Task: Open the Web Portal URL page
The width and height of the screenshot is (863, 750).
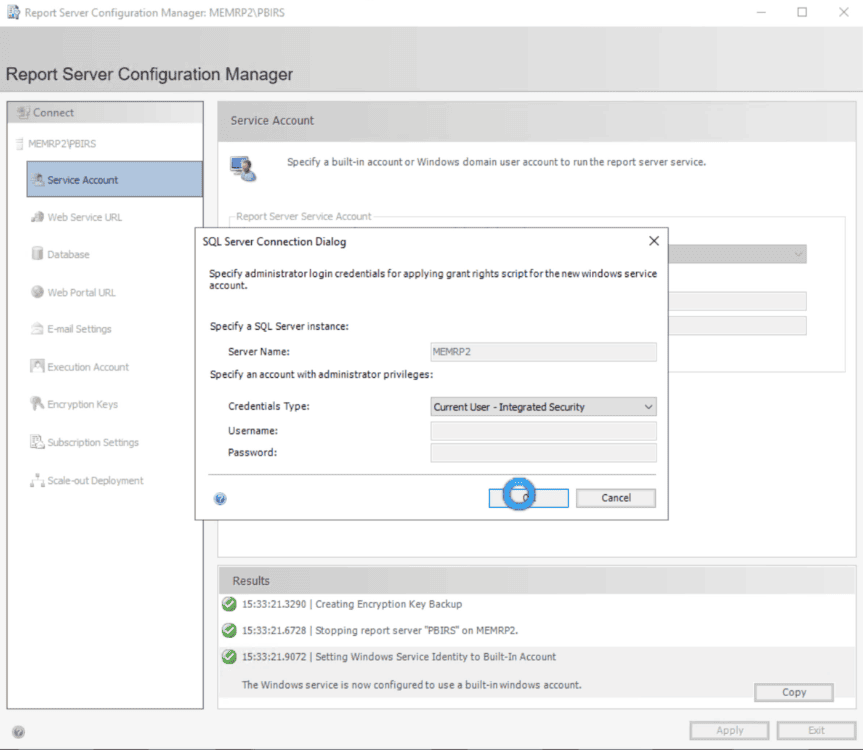Action: click(81, 292)
